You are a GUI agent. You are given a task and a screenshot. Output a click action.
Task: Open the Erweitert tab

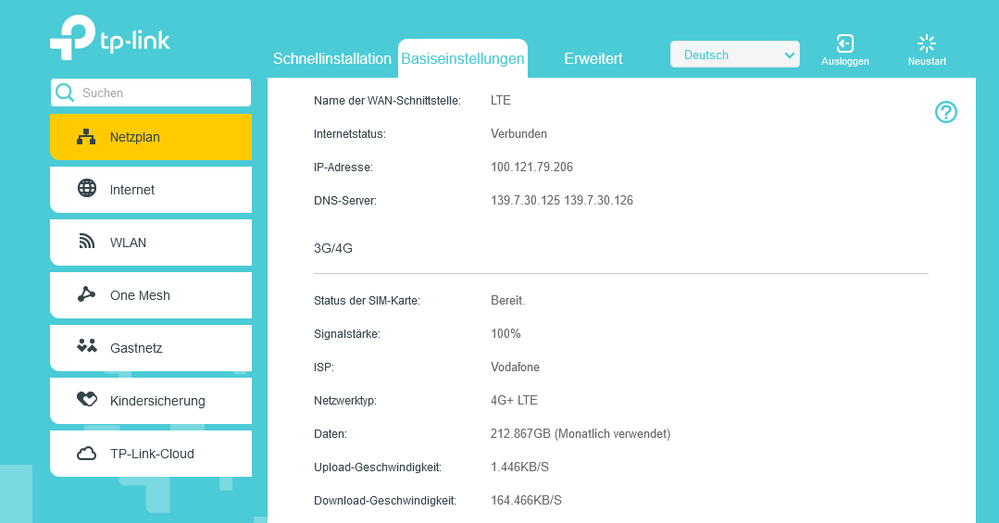pos(593,59)
